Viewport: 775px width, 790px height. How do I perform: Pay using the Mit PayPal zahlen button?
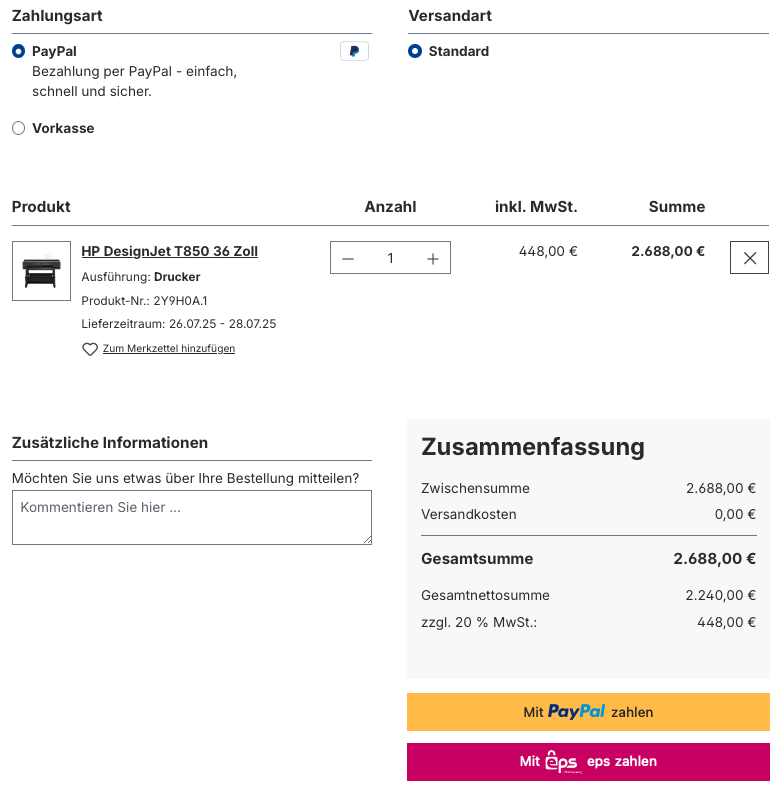coord(588,712)
